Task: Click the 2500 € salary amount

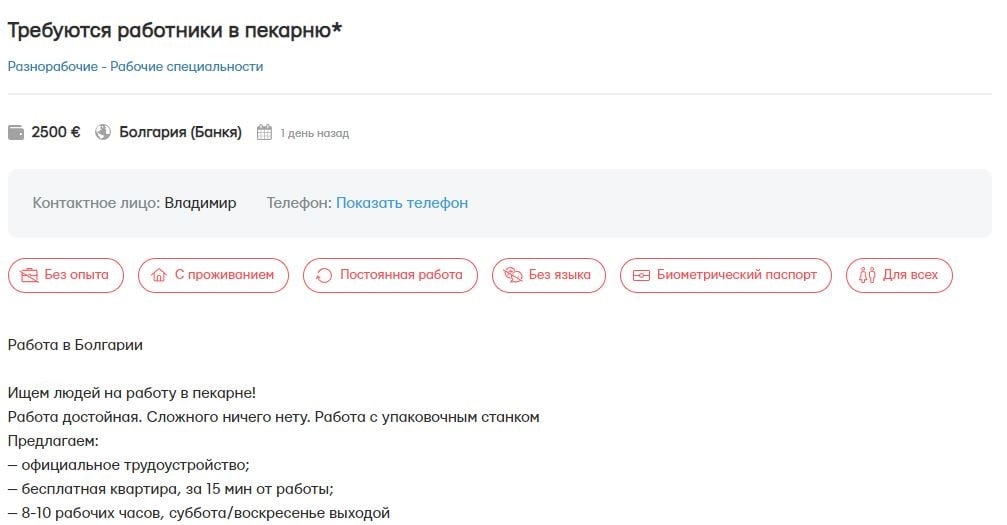Action: tap(56, 132)
